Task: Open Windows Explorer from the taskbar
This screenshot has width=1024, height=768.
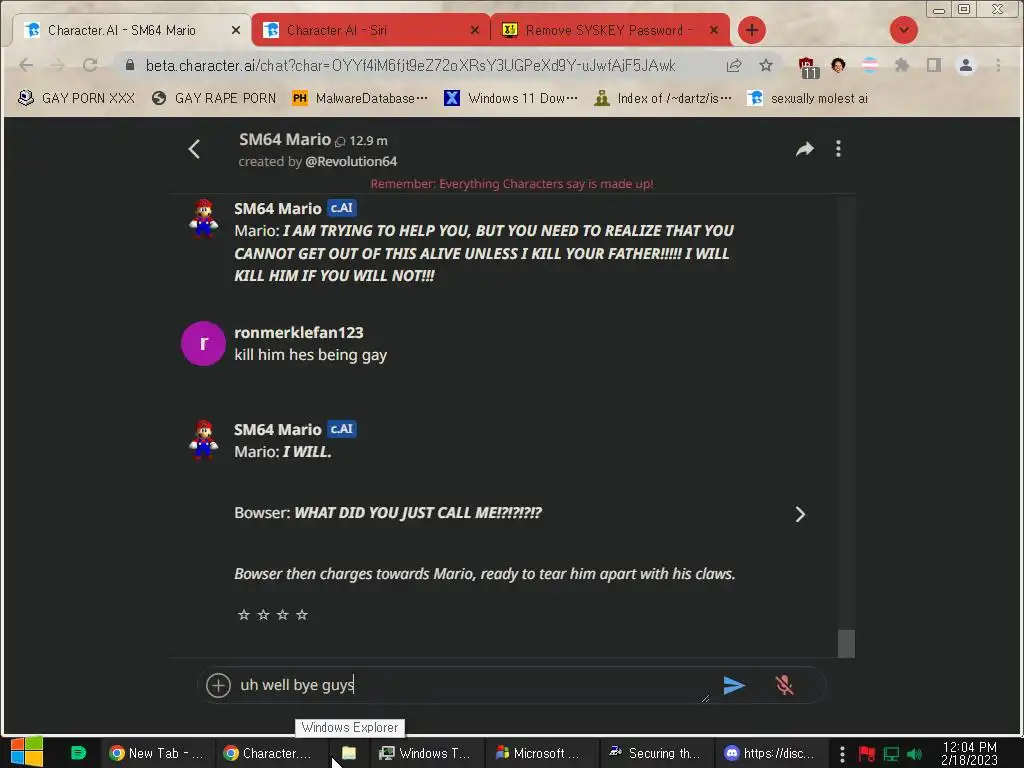Action: pyautogui.click(x=349, y=753)
